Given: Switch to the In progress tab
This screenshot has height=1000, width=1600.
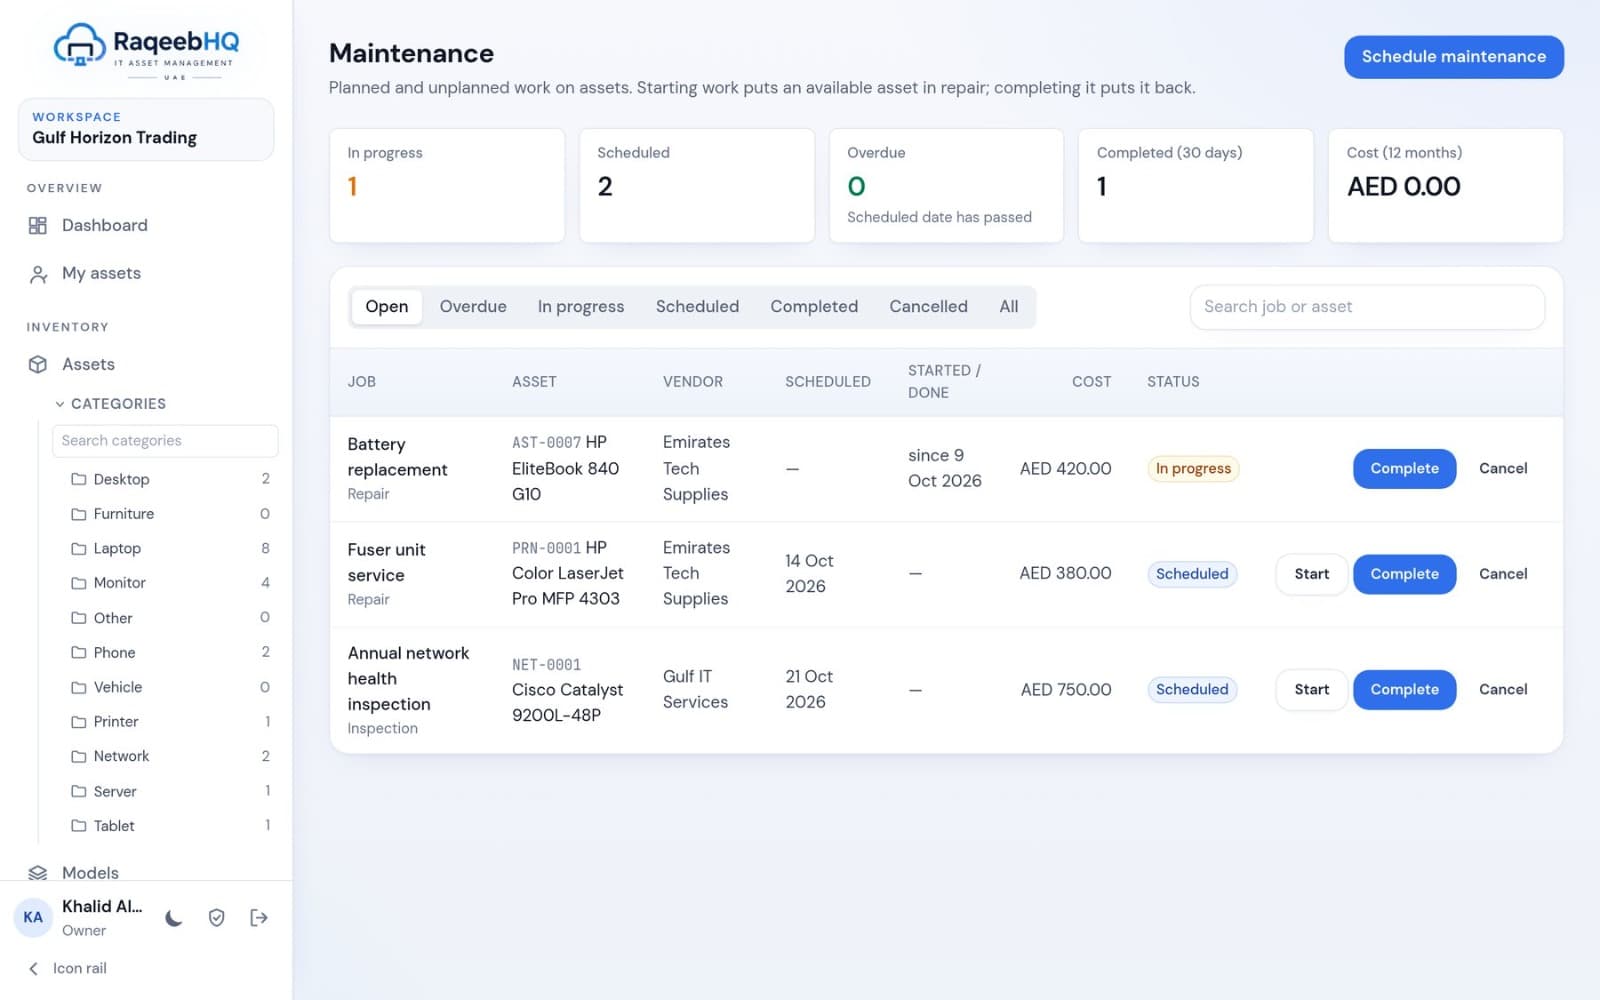Looking at the screenshot, I should pyautogui.click(x=581, y=307).
